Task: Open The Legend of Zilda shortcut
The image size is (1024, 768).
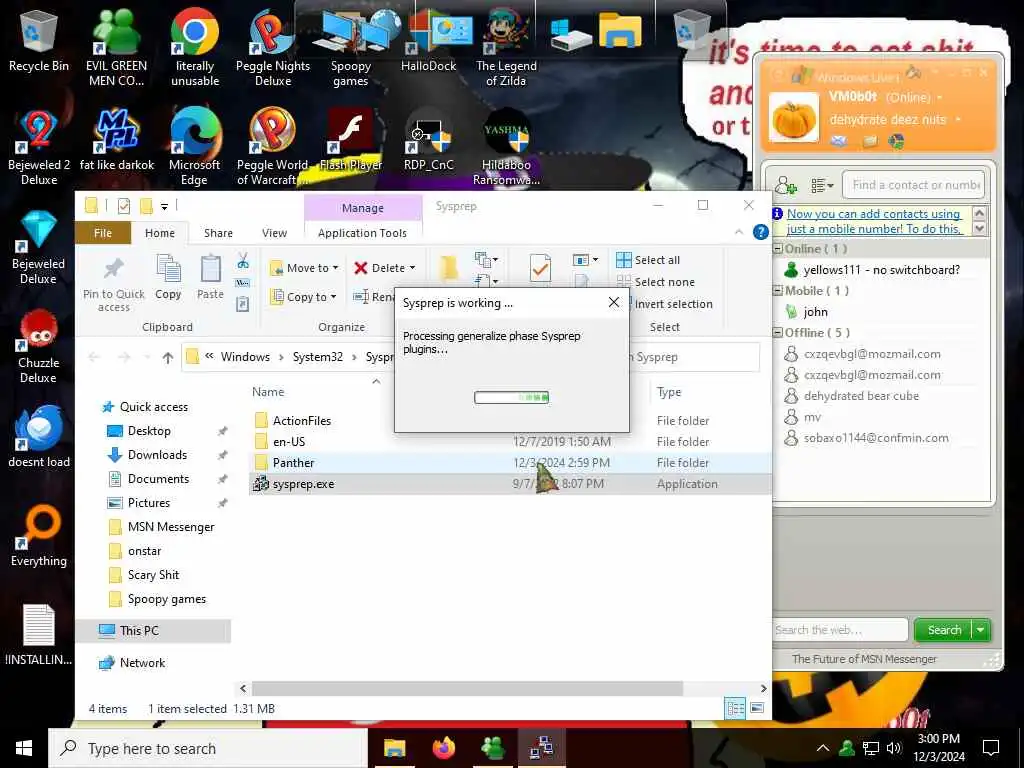Action: pyautogui.click(x=506, y=49)
